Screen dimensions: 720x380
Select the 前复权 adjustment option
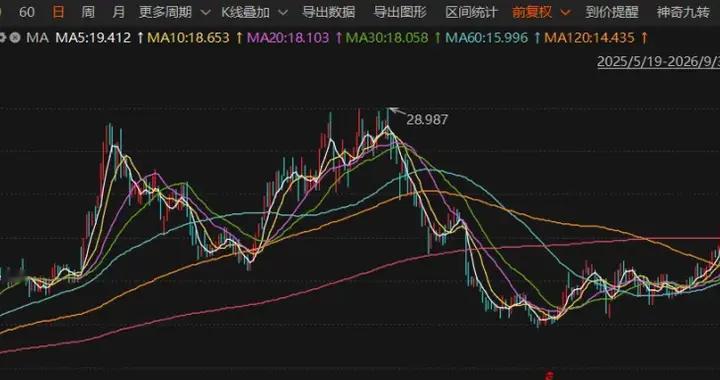[x=532, y=12]
